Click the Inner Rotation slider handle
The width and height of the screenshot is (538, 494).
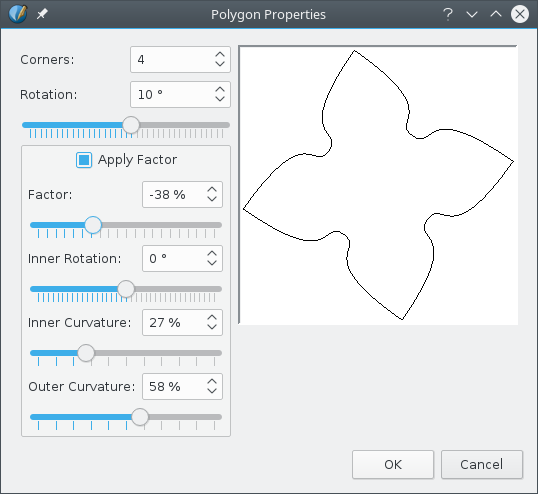pyautogui.click(x=126, y=289)
